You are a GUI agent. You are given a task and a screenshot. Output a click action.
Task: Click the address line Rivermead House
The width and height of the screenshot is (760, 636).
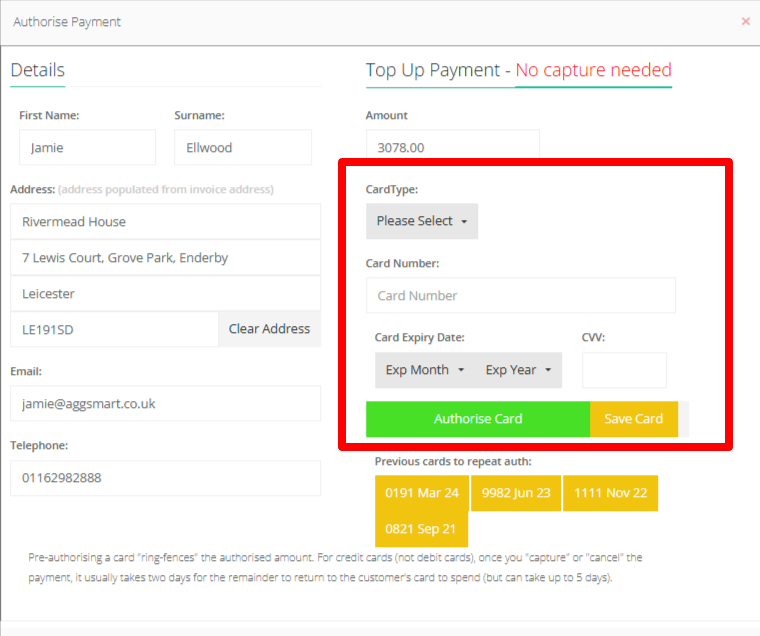click(x=165, y=222)
